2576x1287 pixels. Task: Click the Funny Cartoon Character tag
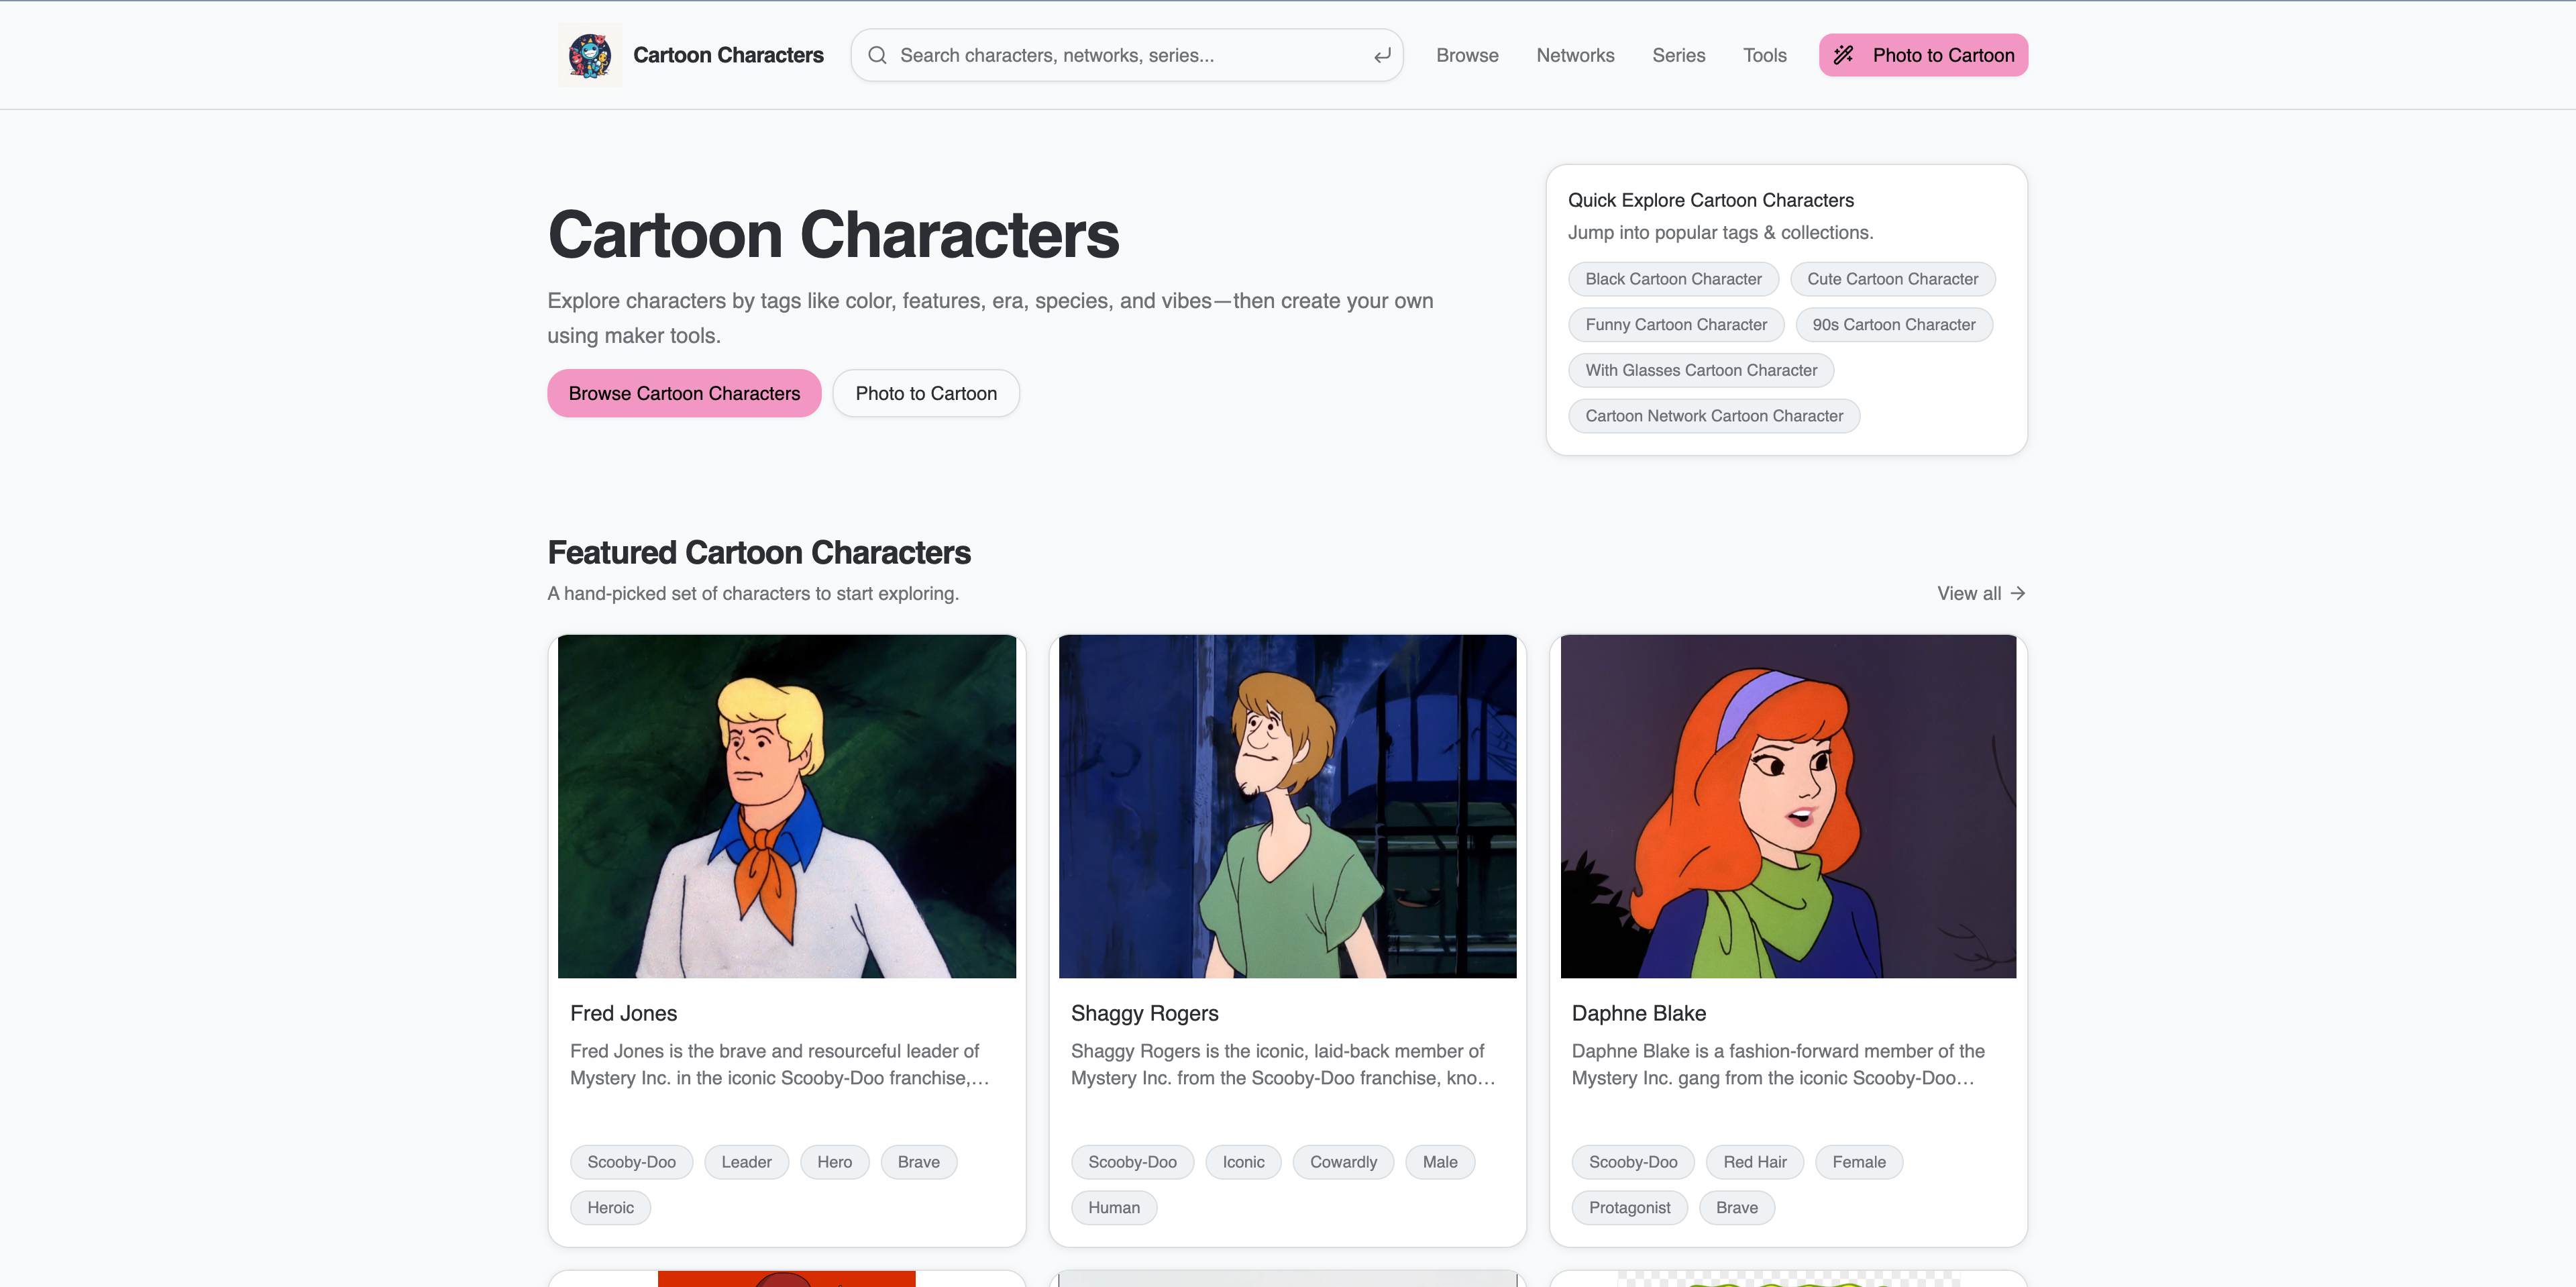tap(1676, 324)
